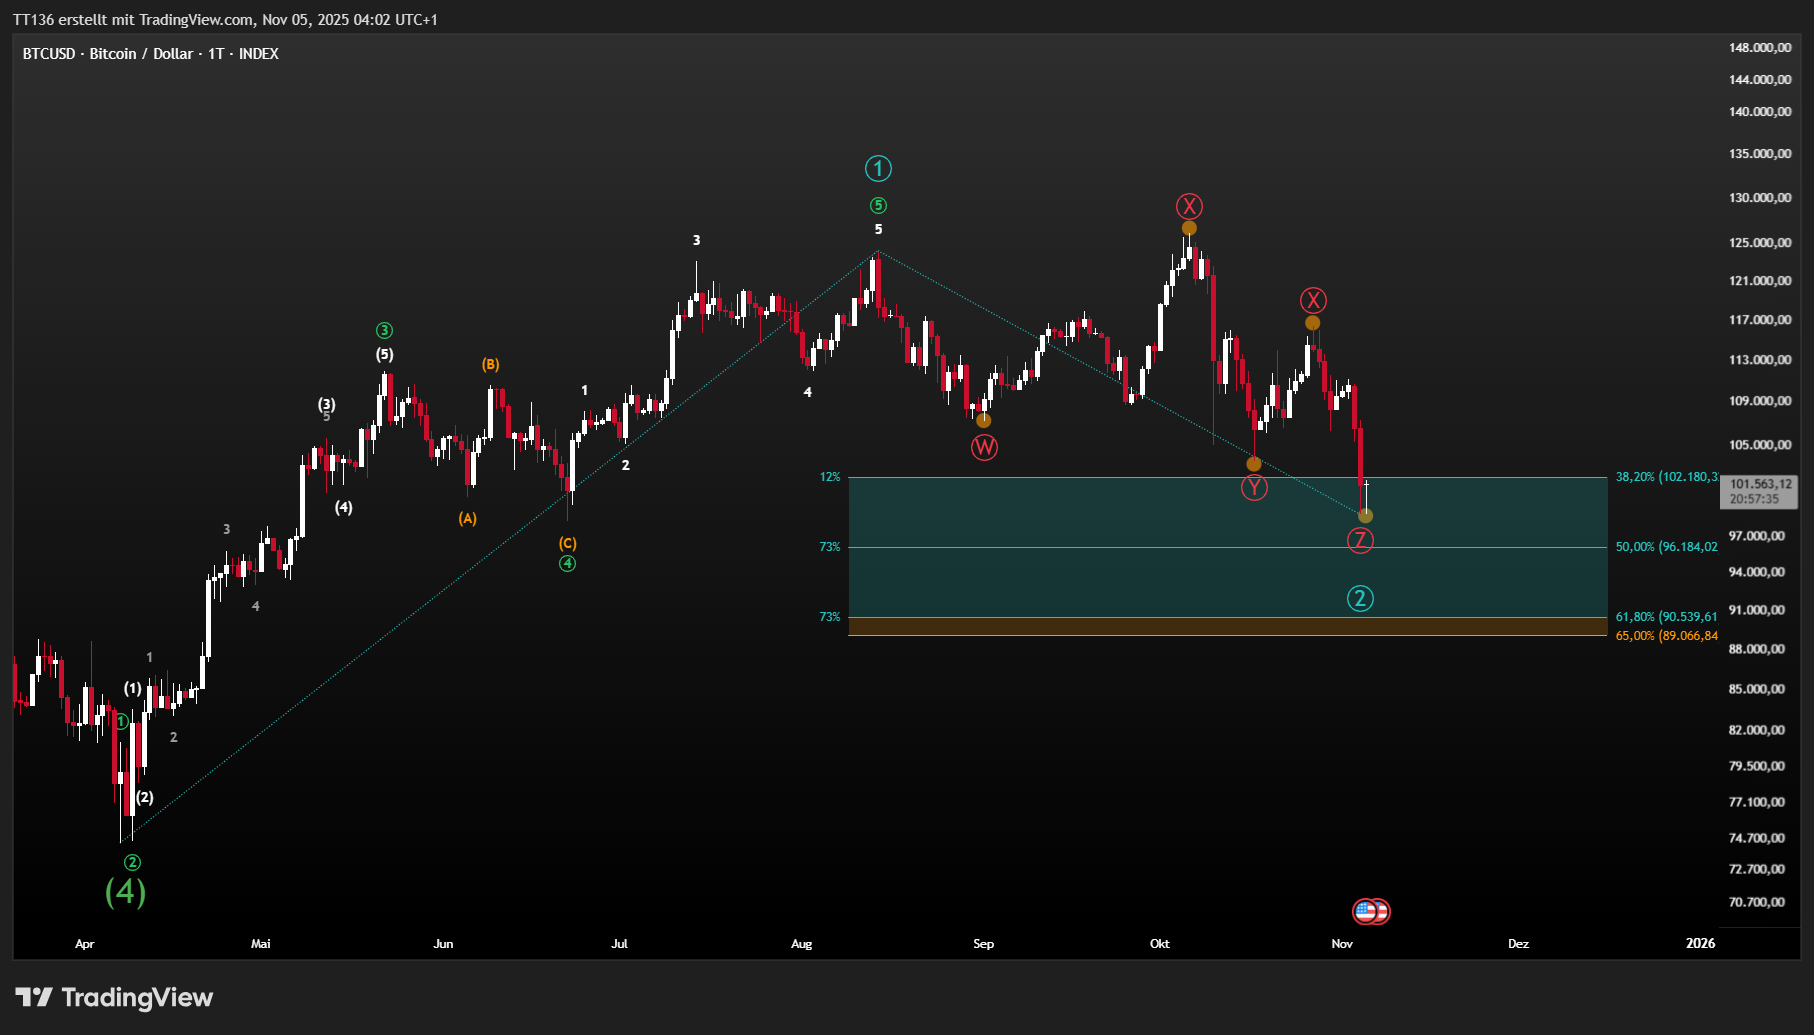Viewport: 1814px width, 1035px height.
Task: Click the 113.000,00 price axis label
Action: 1760,359
